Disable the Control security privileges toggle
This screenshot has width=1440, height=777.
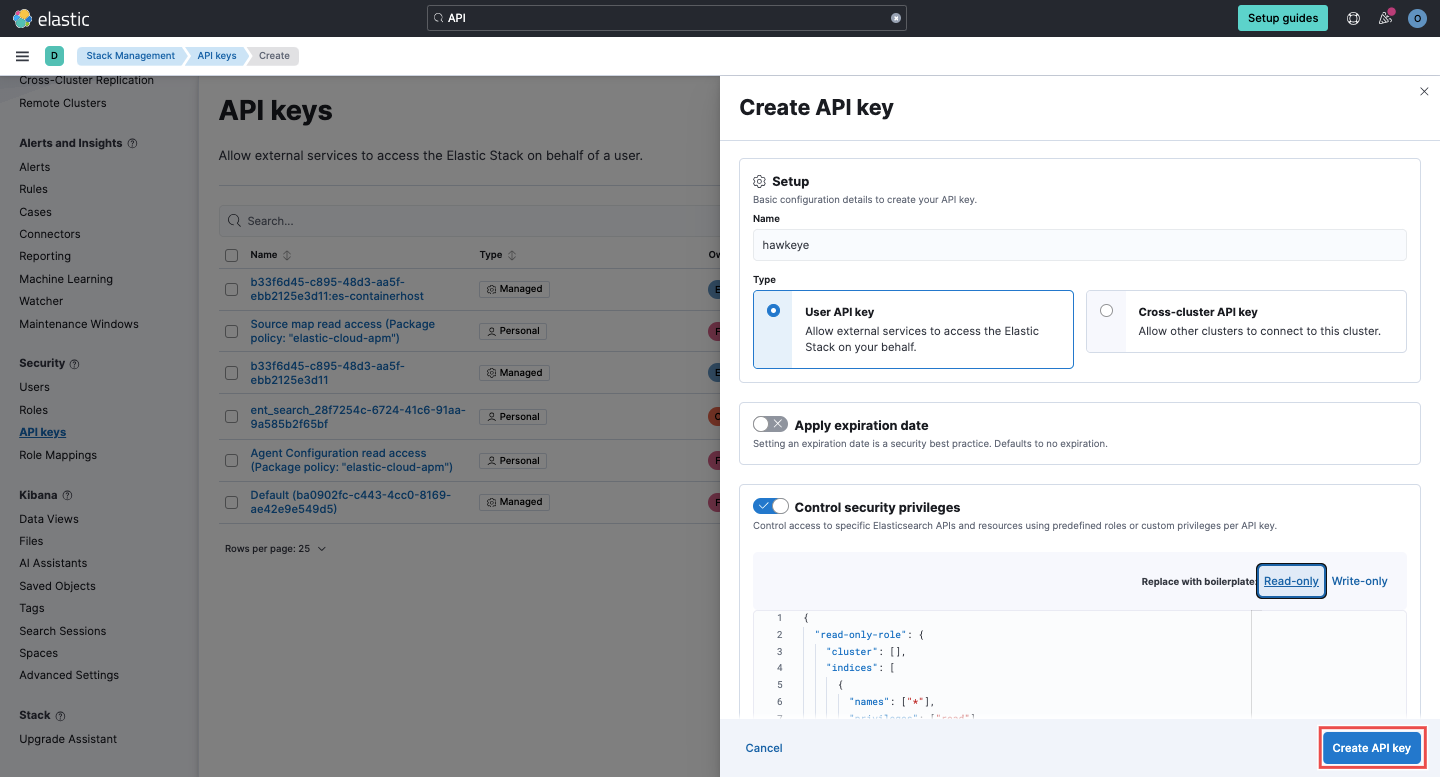coord(770,506)
